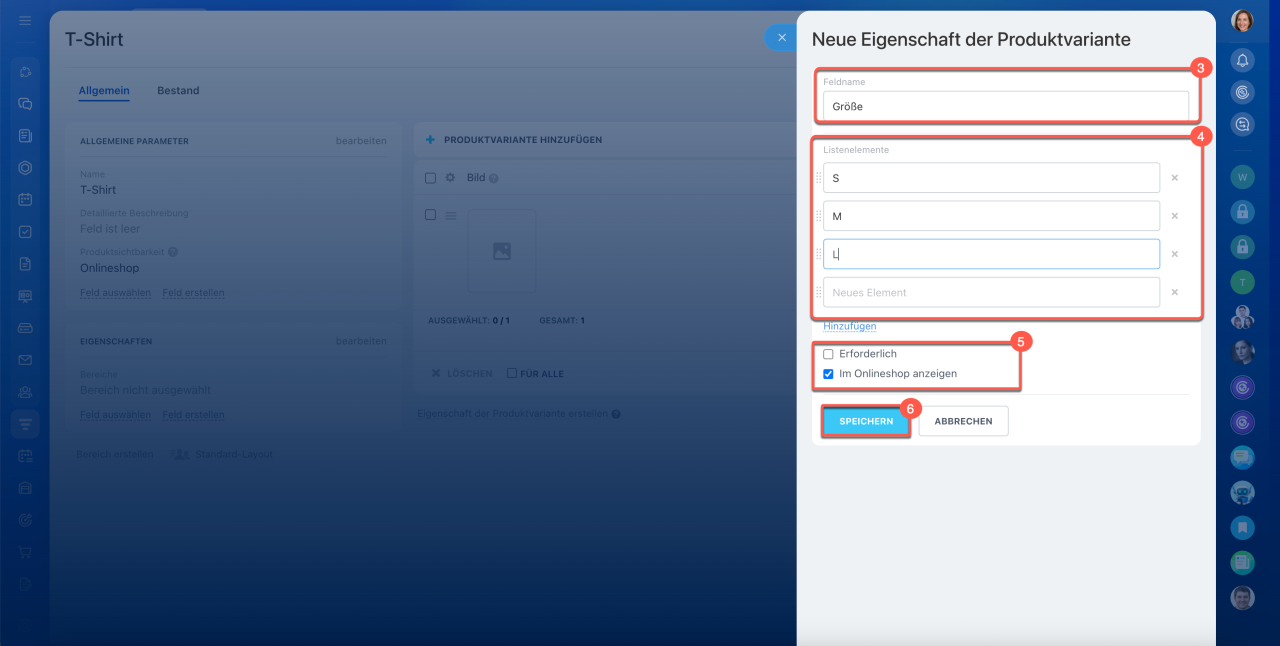Switch to the Bestand tab
Viewport: 1280px width, 646px height.
pyautogui.click(x=178, y=91)
